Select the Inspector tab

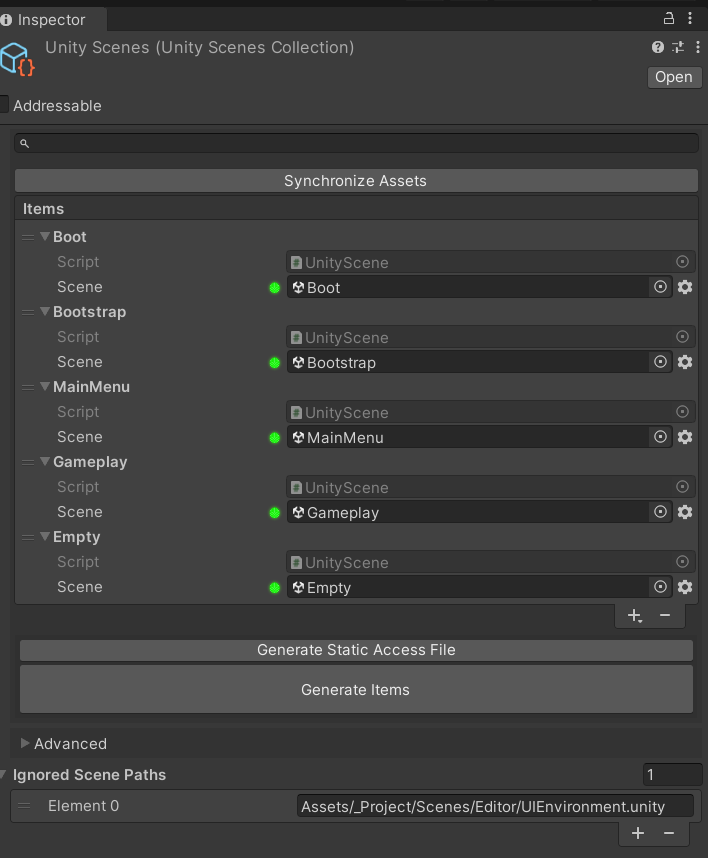[x=50, y=19]
